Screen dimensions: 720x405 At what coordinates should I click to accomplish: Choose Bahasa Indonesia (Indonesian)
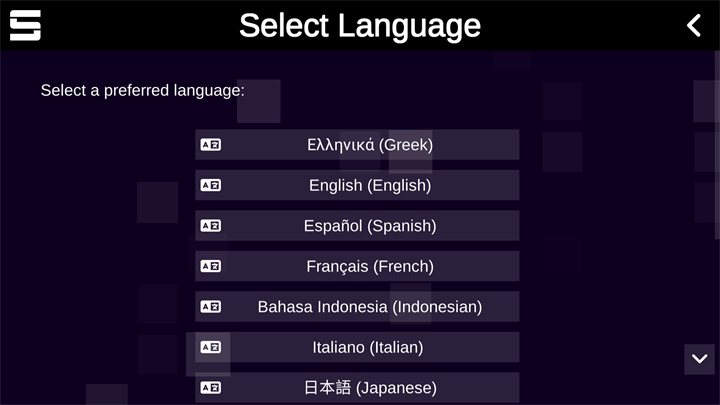370,307
